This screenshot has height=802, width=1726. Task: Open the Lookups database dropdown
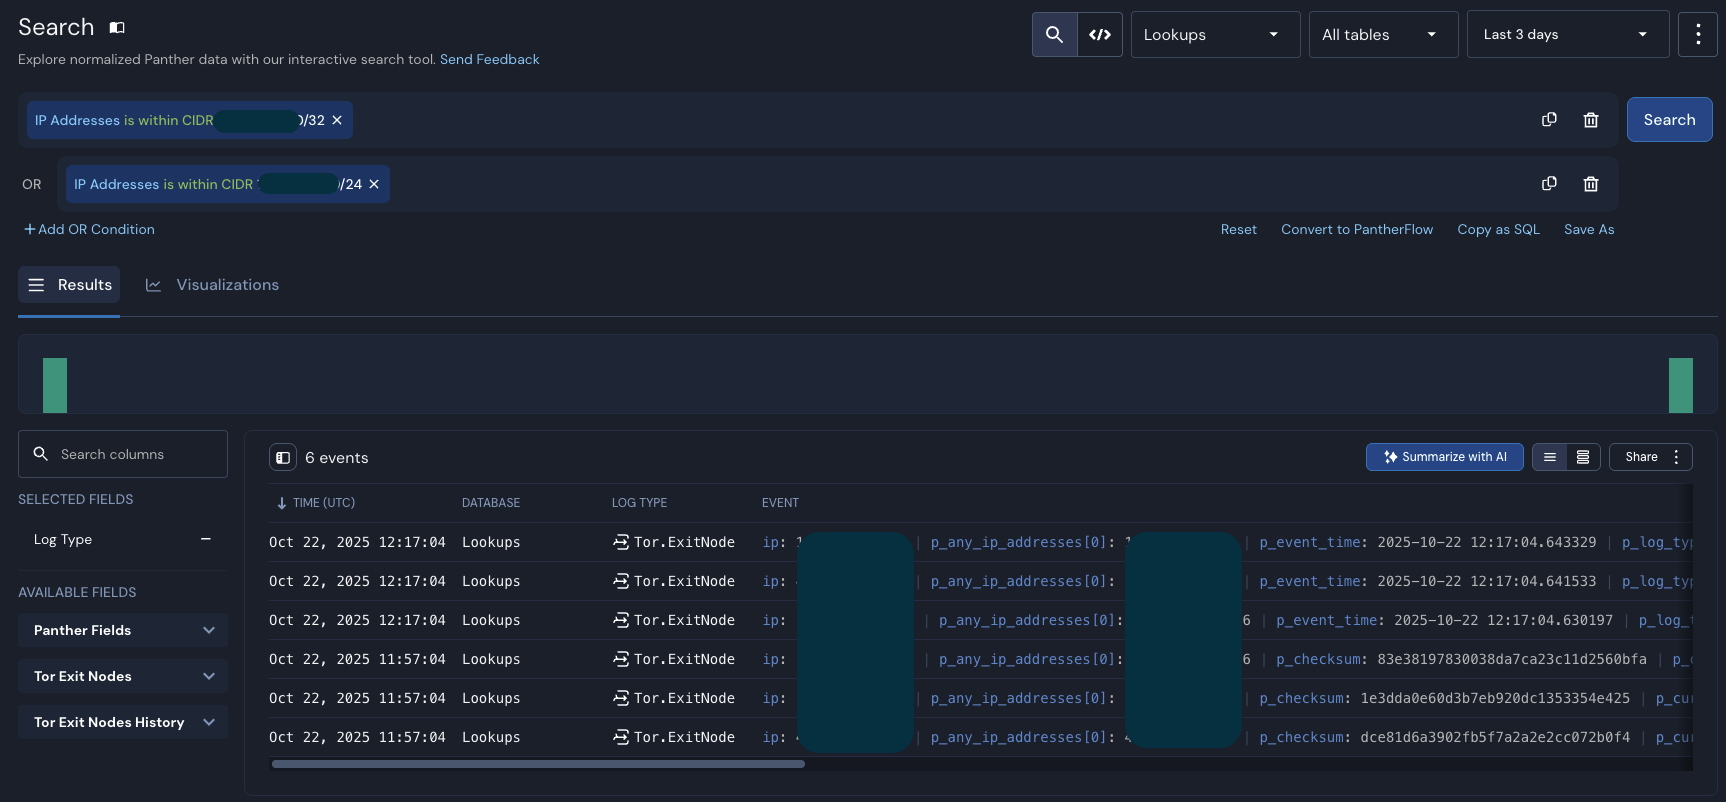pyautogui.click(x=1214, y=35)
